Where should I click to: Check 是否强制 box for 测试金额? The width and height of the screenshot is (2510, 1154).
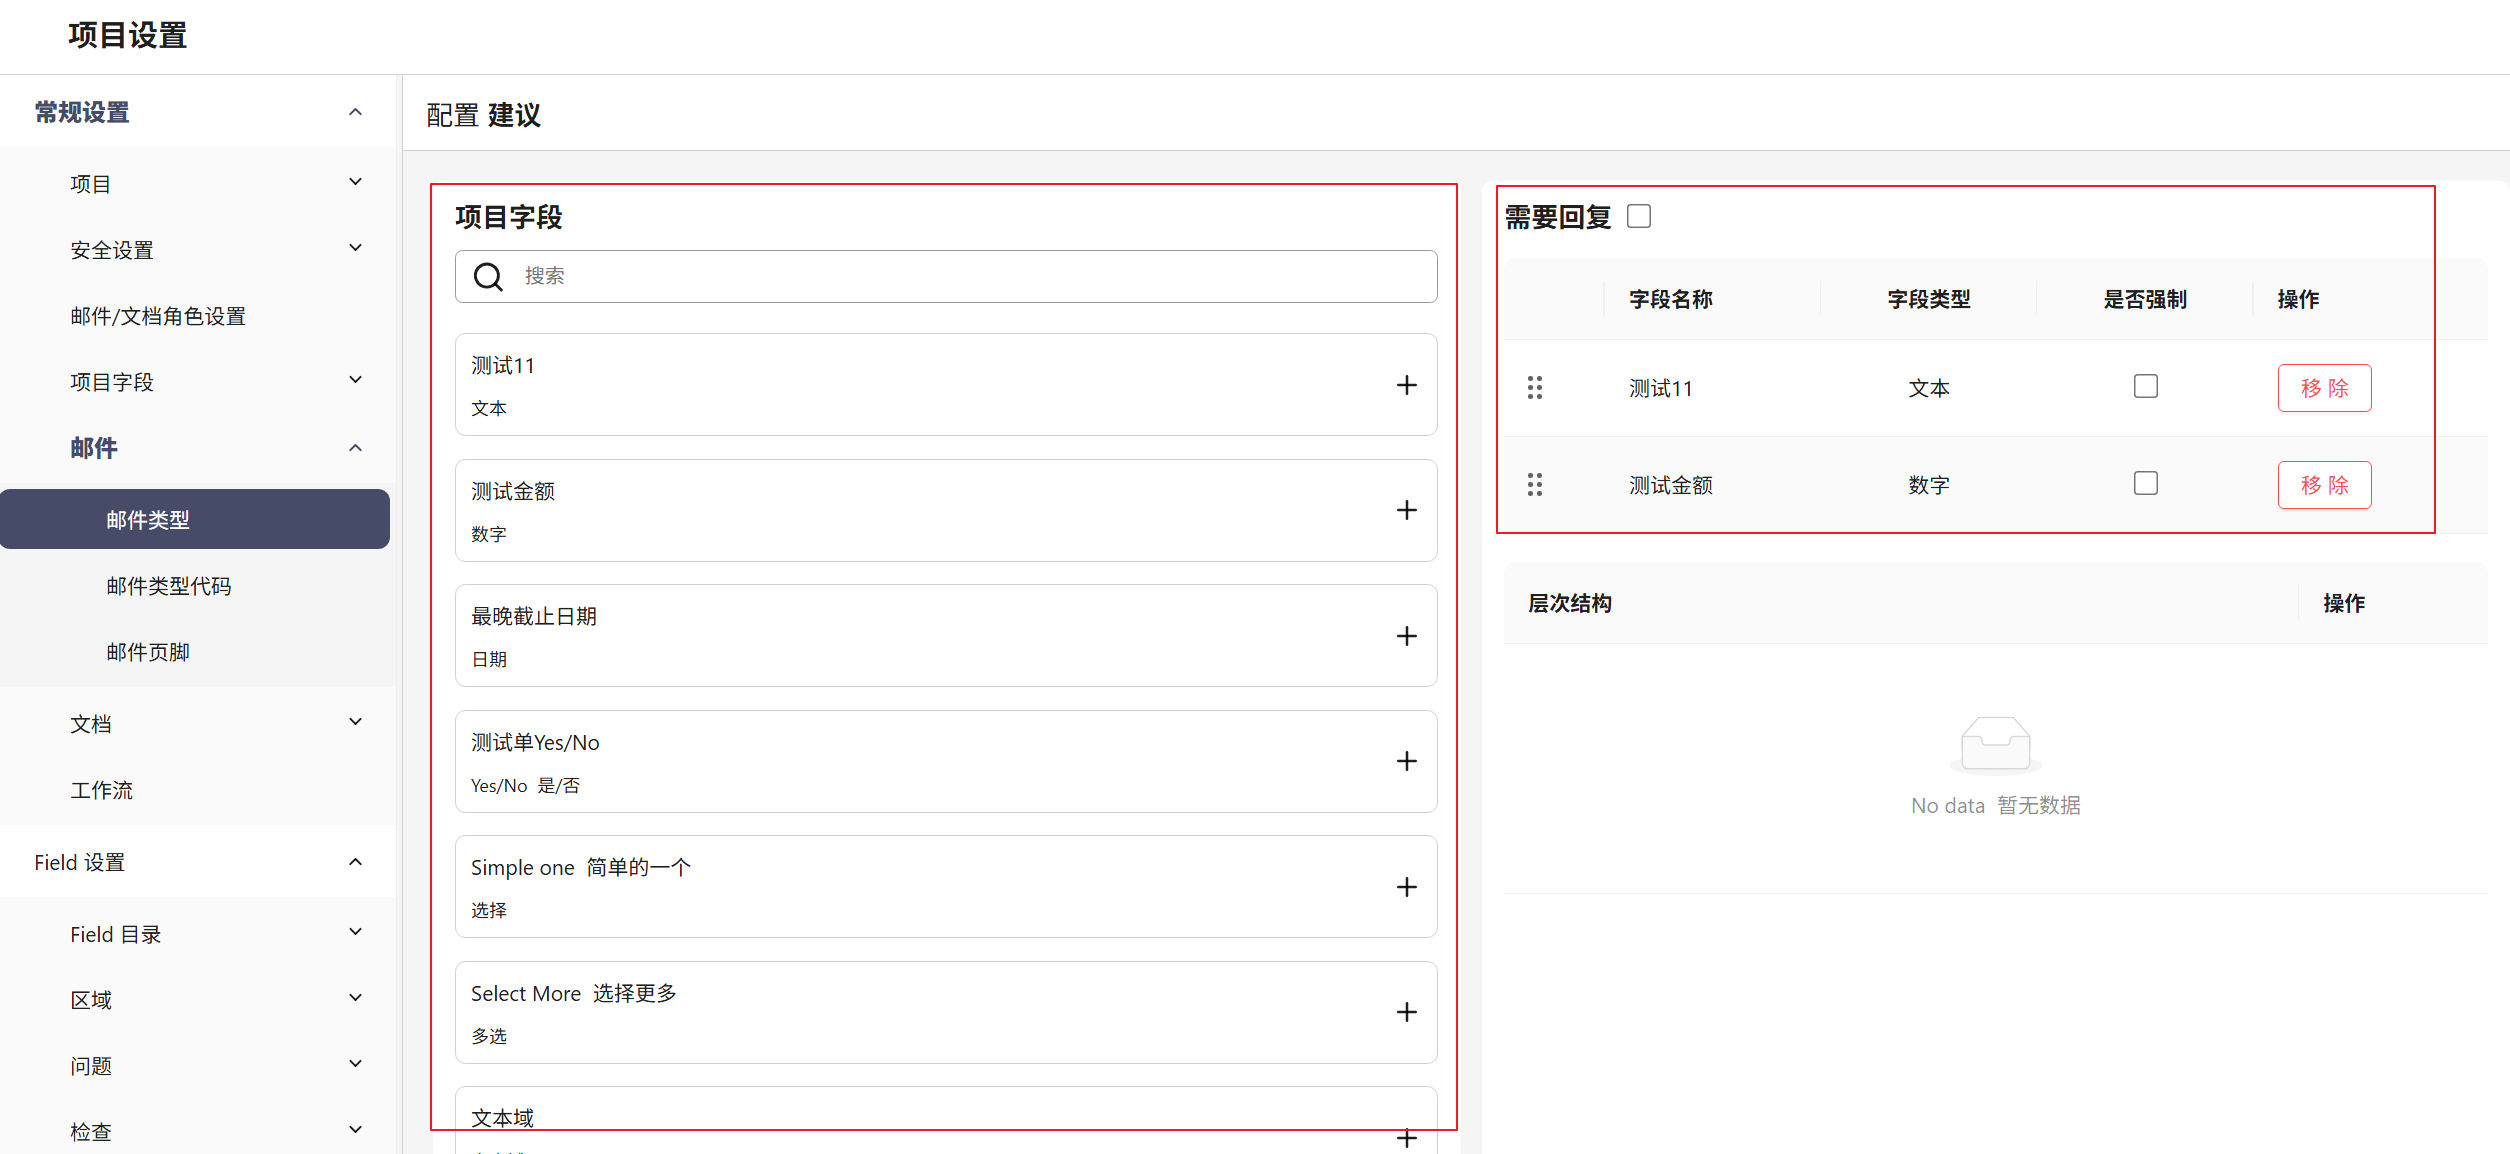(2145, 483)
